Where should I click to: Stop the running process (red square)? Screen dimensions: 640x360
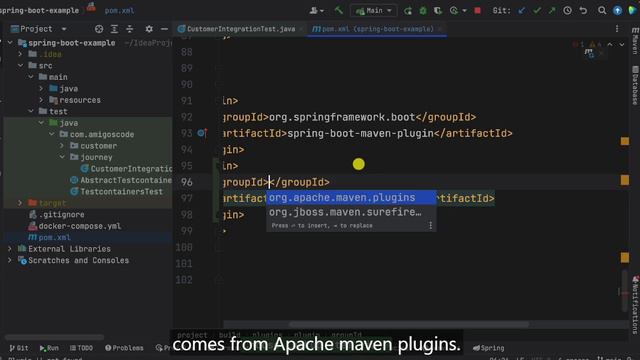pos(478,11)
